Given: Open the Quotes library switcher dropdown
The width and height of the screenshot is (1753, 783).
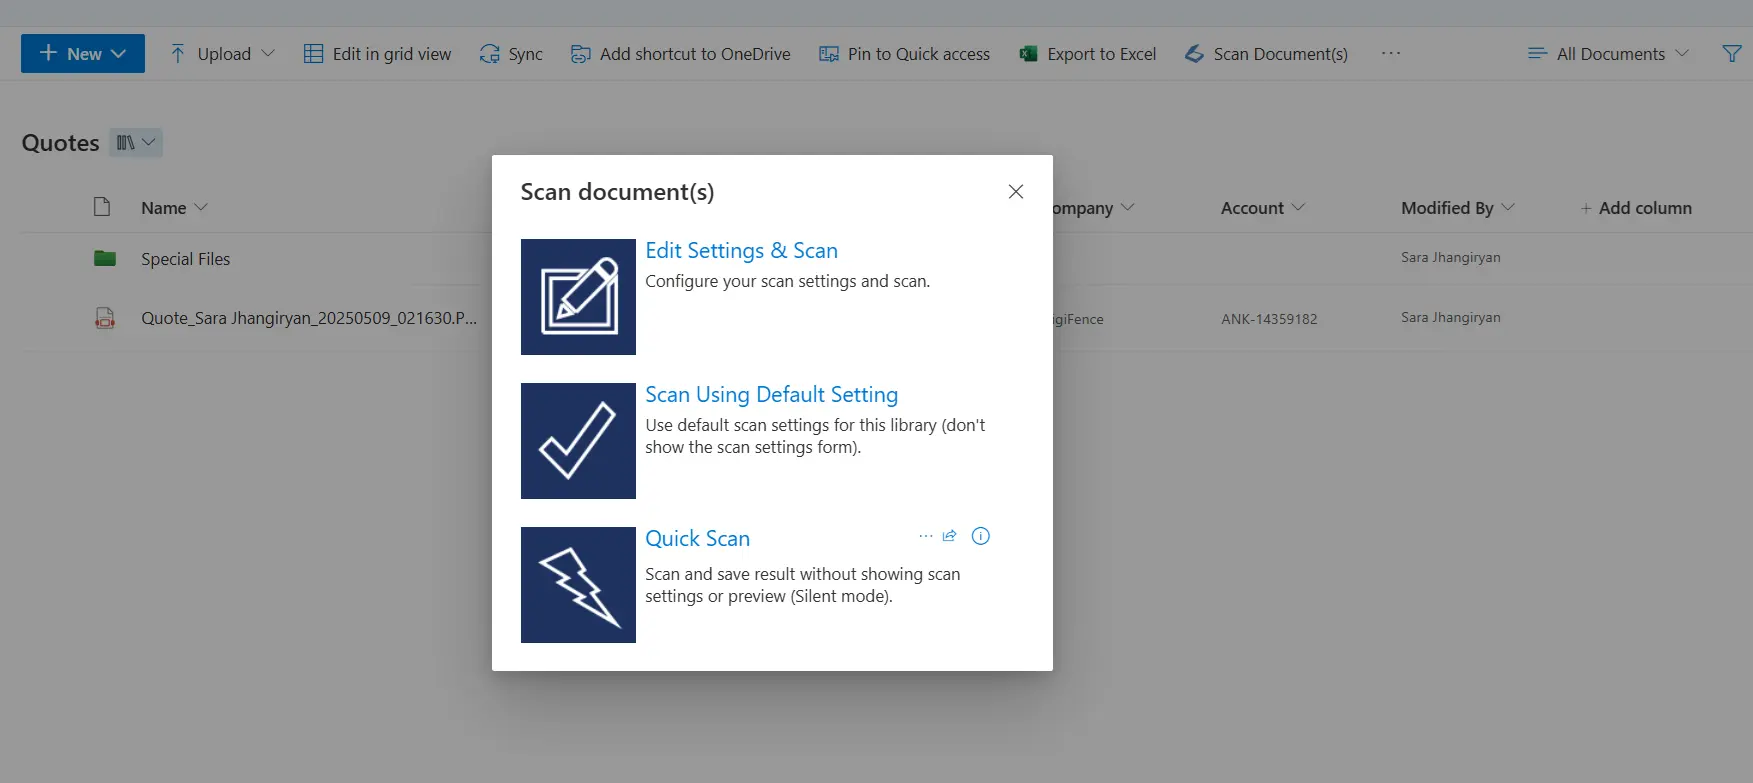Looking at the screenshot, I should coord(137,143).
